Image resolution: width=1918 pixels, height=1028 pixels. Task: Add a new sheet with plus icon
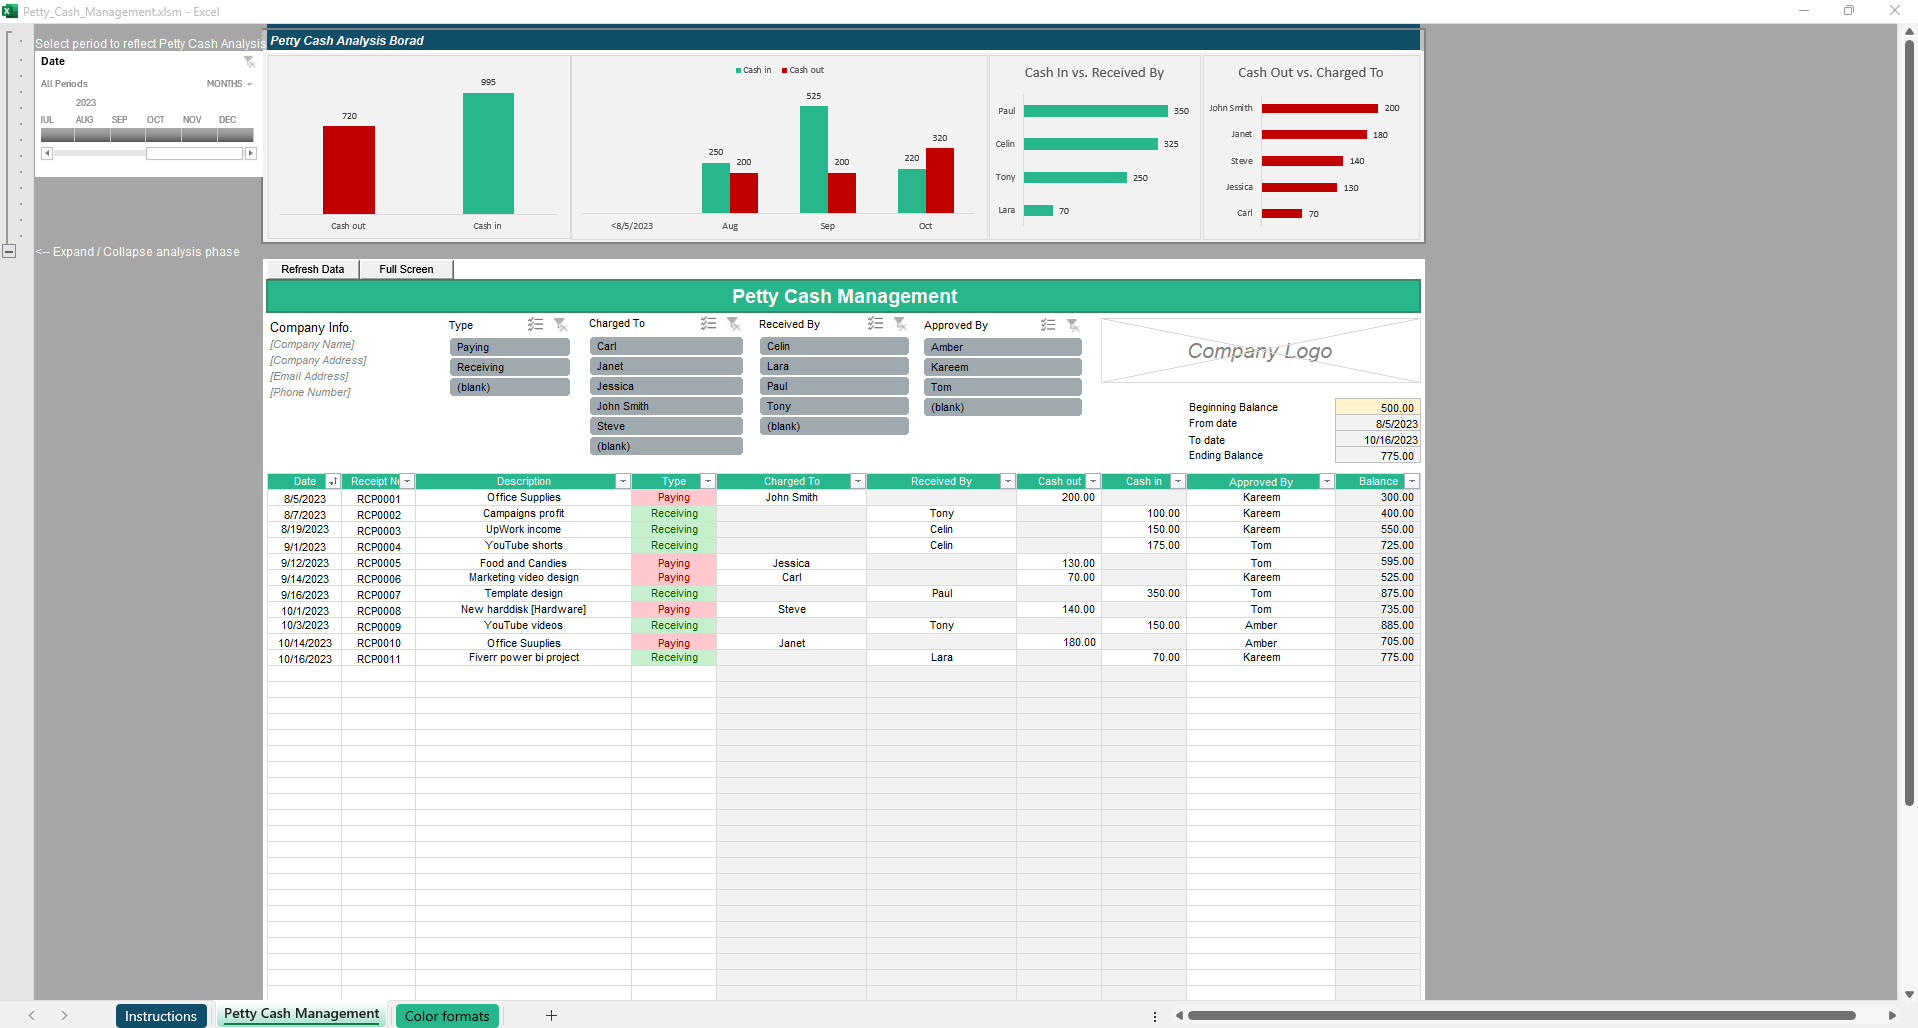tap(551, 1016)
